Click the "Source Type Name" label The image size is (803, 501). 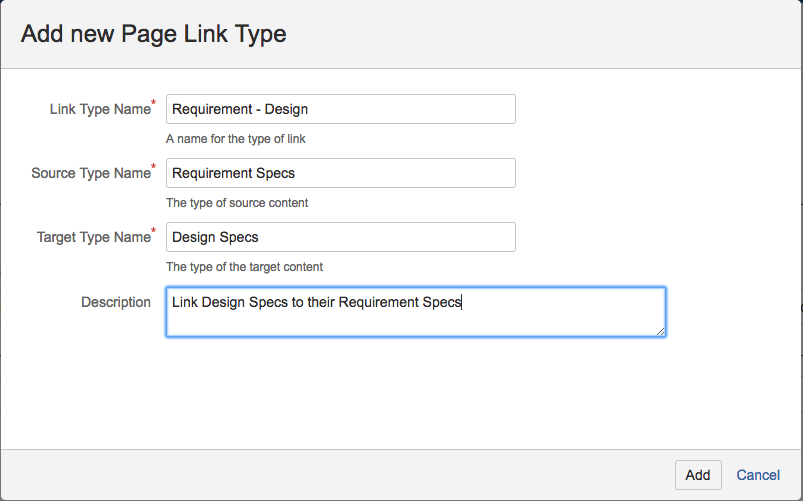point(90,173)
